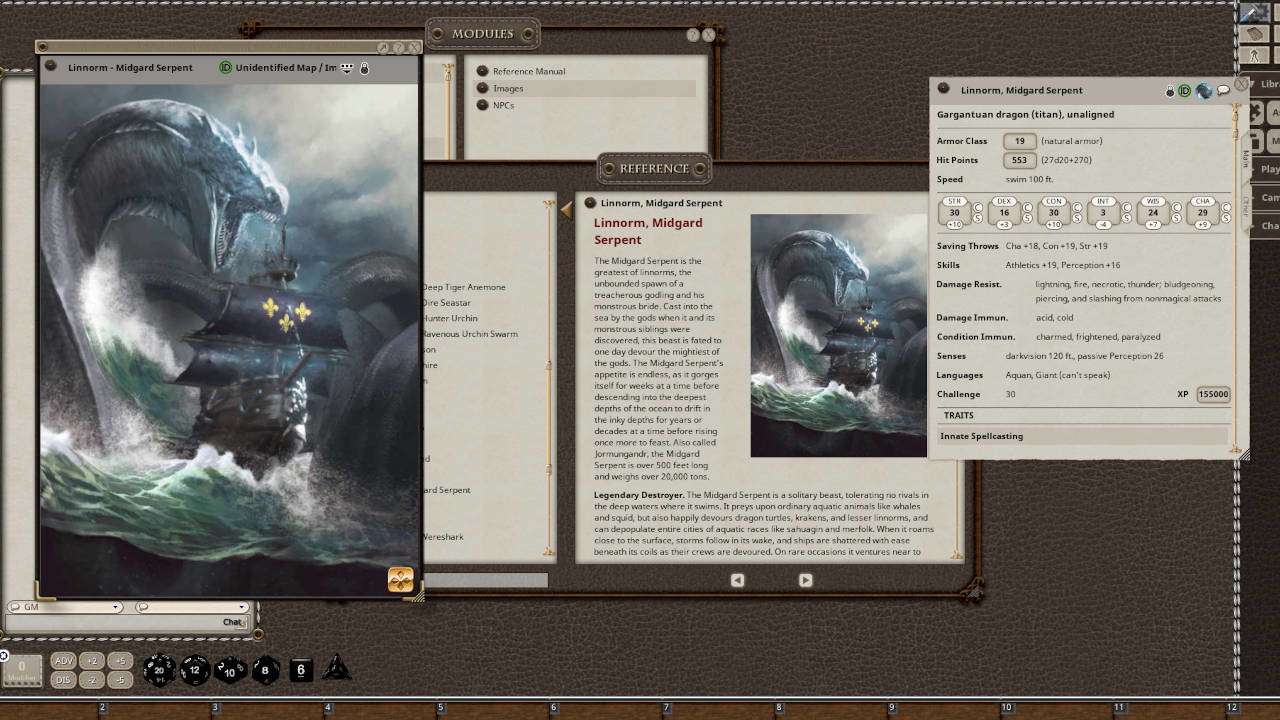Image resolution: width=1280 pixels, height=720 pixels.
Task: Click the speech bubble icon on NPC sheet
Action: [1223, 90]
